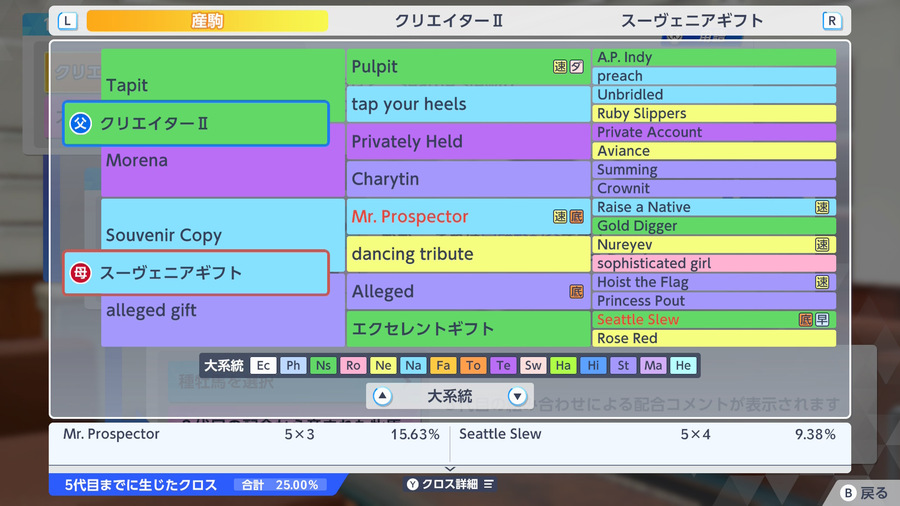900x506 pixels.
Task: Click the Ec lineage swatch
Action: (263, 365)
